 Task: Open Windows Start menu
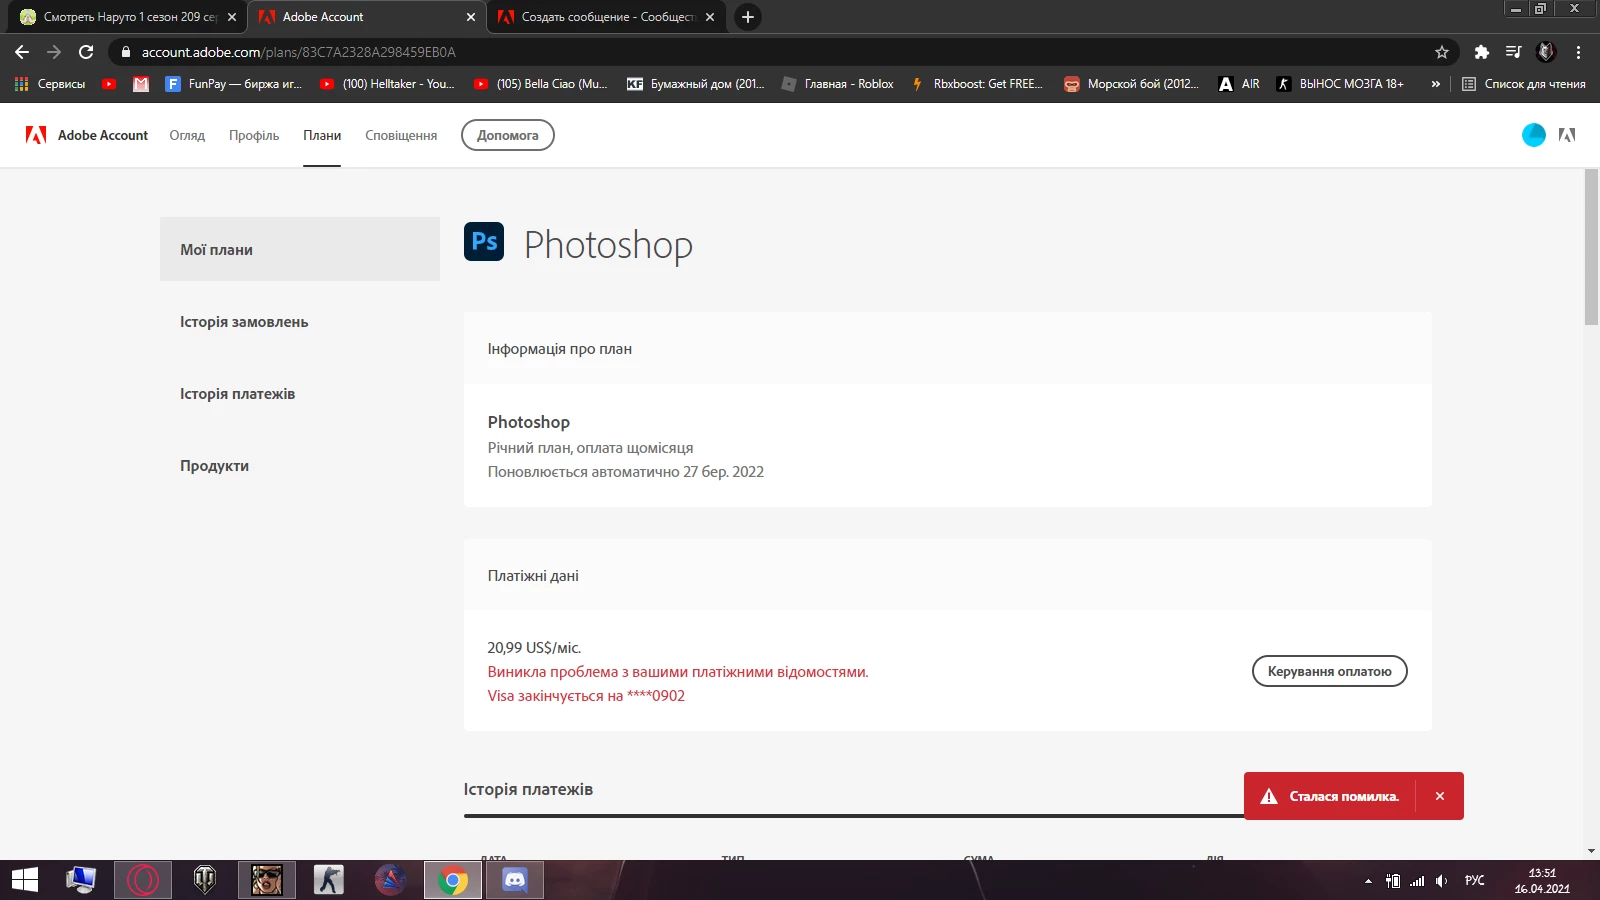click(x=25, y=880)
